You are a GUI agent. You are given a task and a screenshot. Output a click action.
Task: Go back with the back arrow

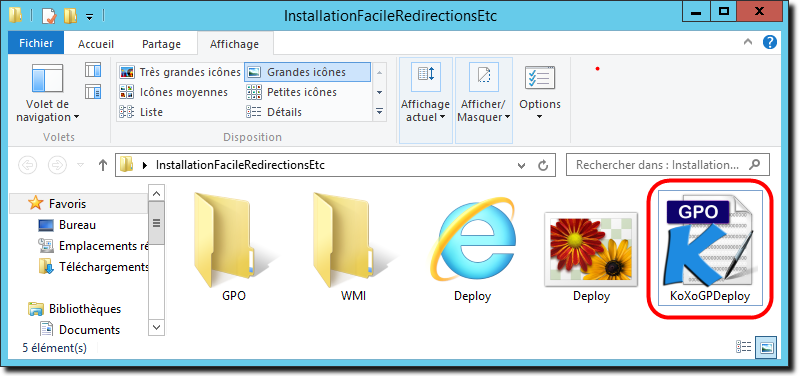pyautogui.click(x=28, y=165)
